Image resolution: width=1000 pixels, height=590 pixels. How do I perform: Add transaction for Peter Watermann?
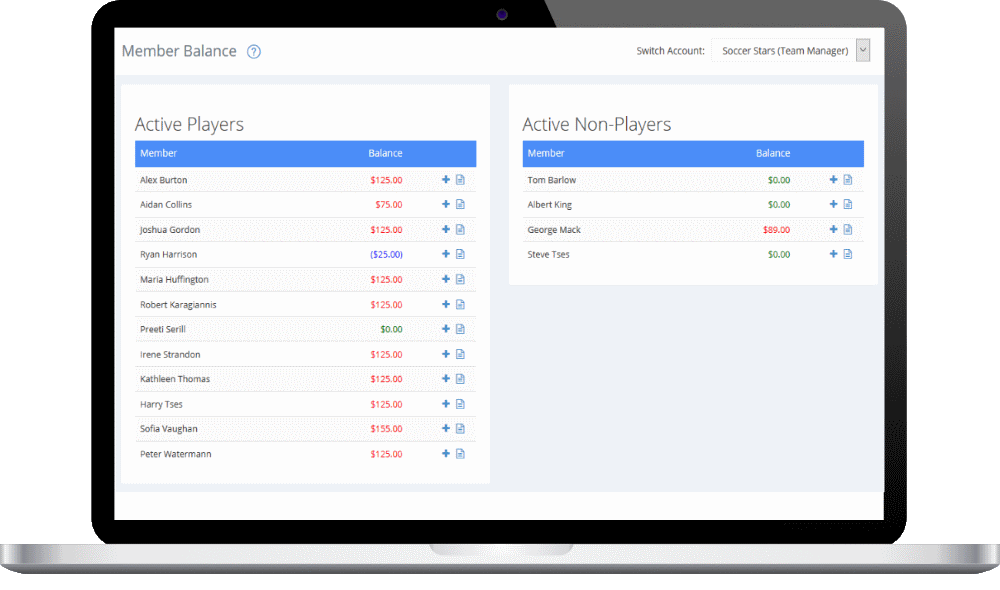(446, 454)
